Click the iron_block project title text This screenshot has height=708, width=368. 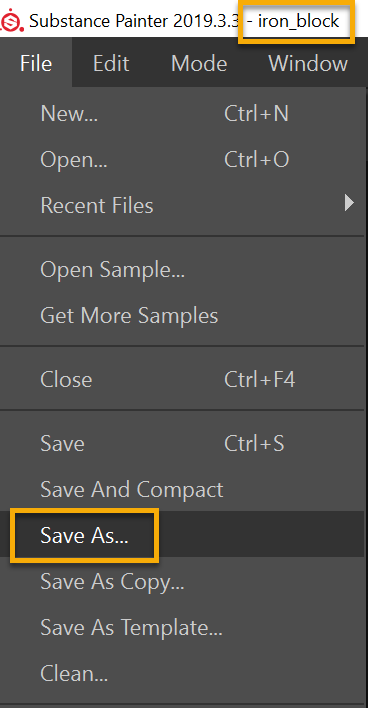(x=298, y=21)
